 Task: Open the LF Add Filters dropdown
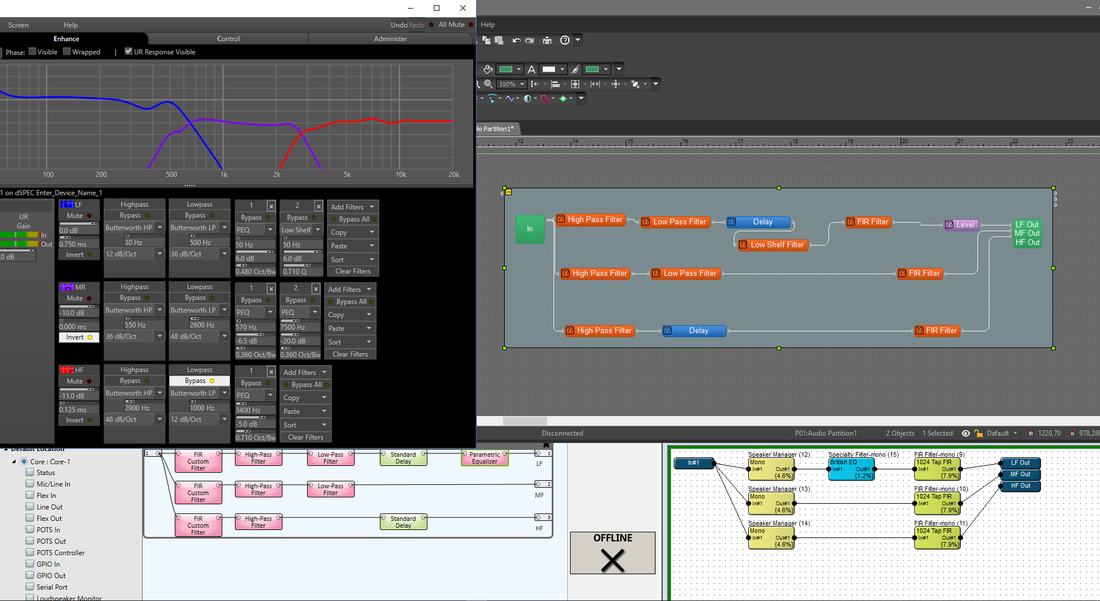(353, 207)
